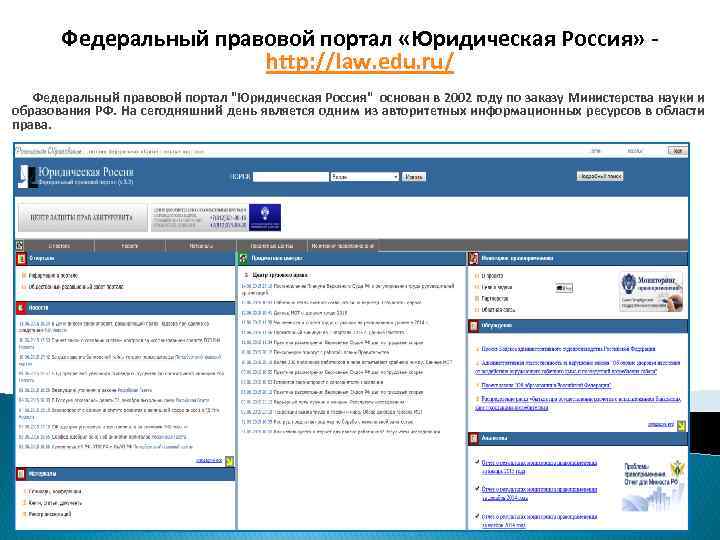Select the Новости navigation tab
Image resolution: width=720 pixels, height=540 pixels.
[130, 246]
